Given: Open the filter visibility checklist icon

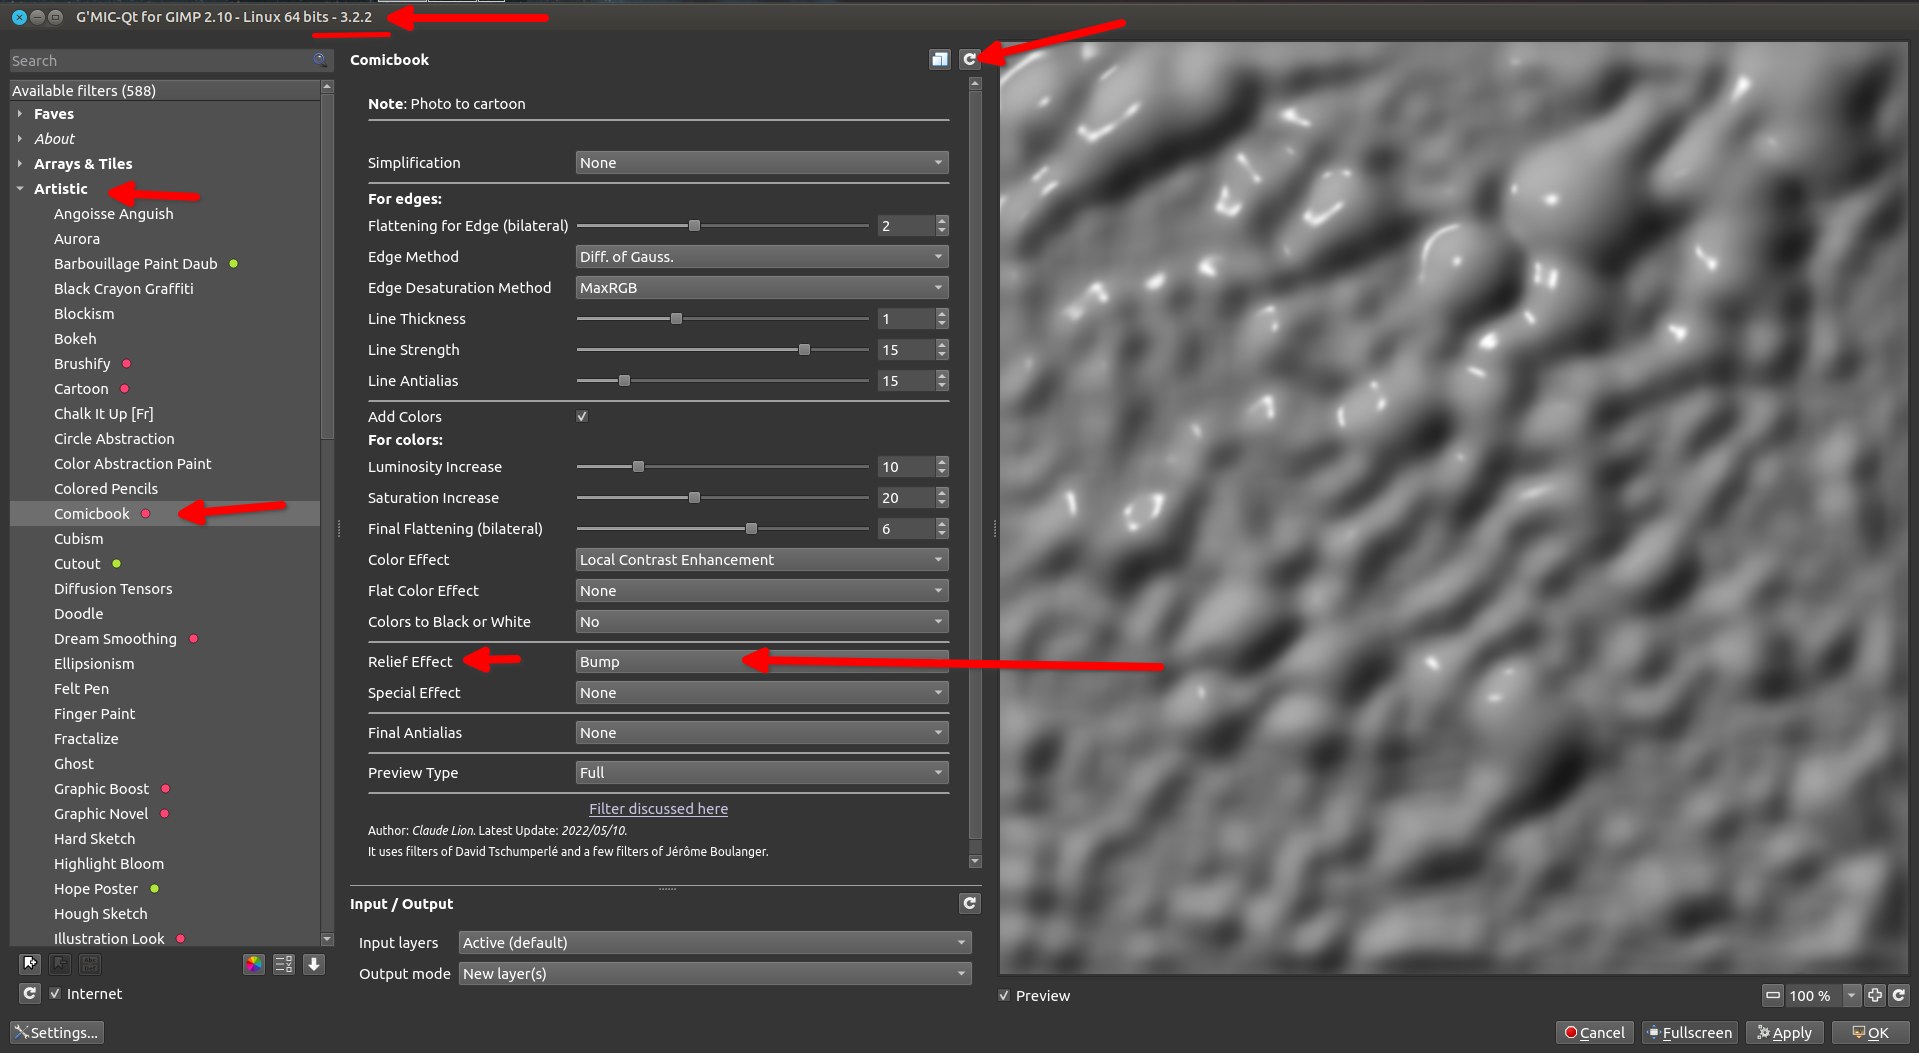Looking at the screenshot, I should [x=284, y=964].
